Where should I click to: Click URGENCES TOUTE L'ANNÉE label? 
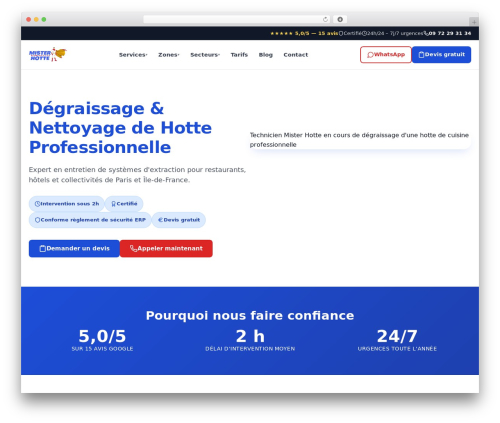tap(397, 349)
